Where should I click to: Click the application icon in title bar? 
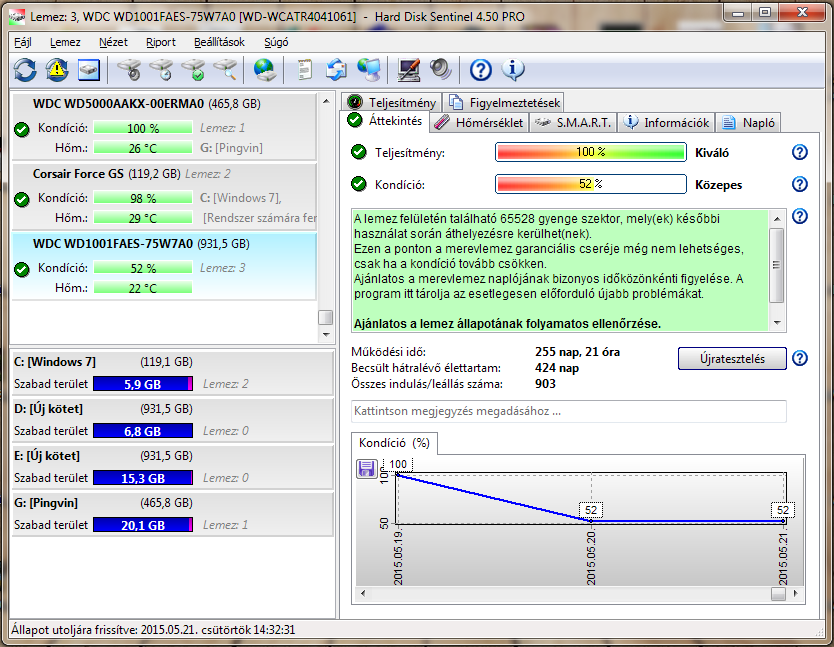click(17, 17)
